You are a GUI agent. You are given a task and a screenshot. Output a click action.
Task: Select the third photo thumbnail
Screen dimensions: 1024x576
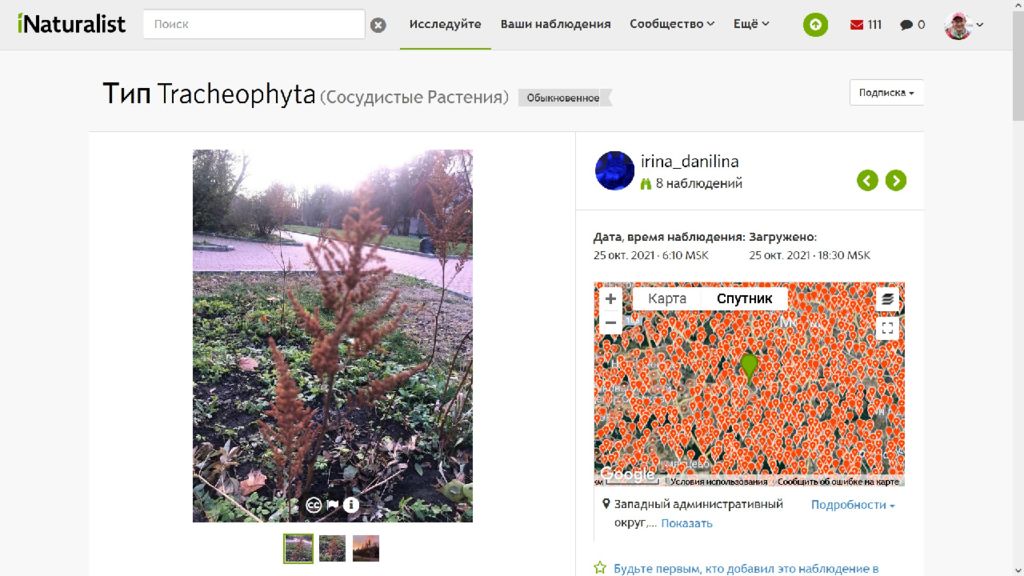pos(366,549)
